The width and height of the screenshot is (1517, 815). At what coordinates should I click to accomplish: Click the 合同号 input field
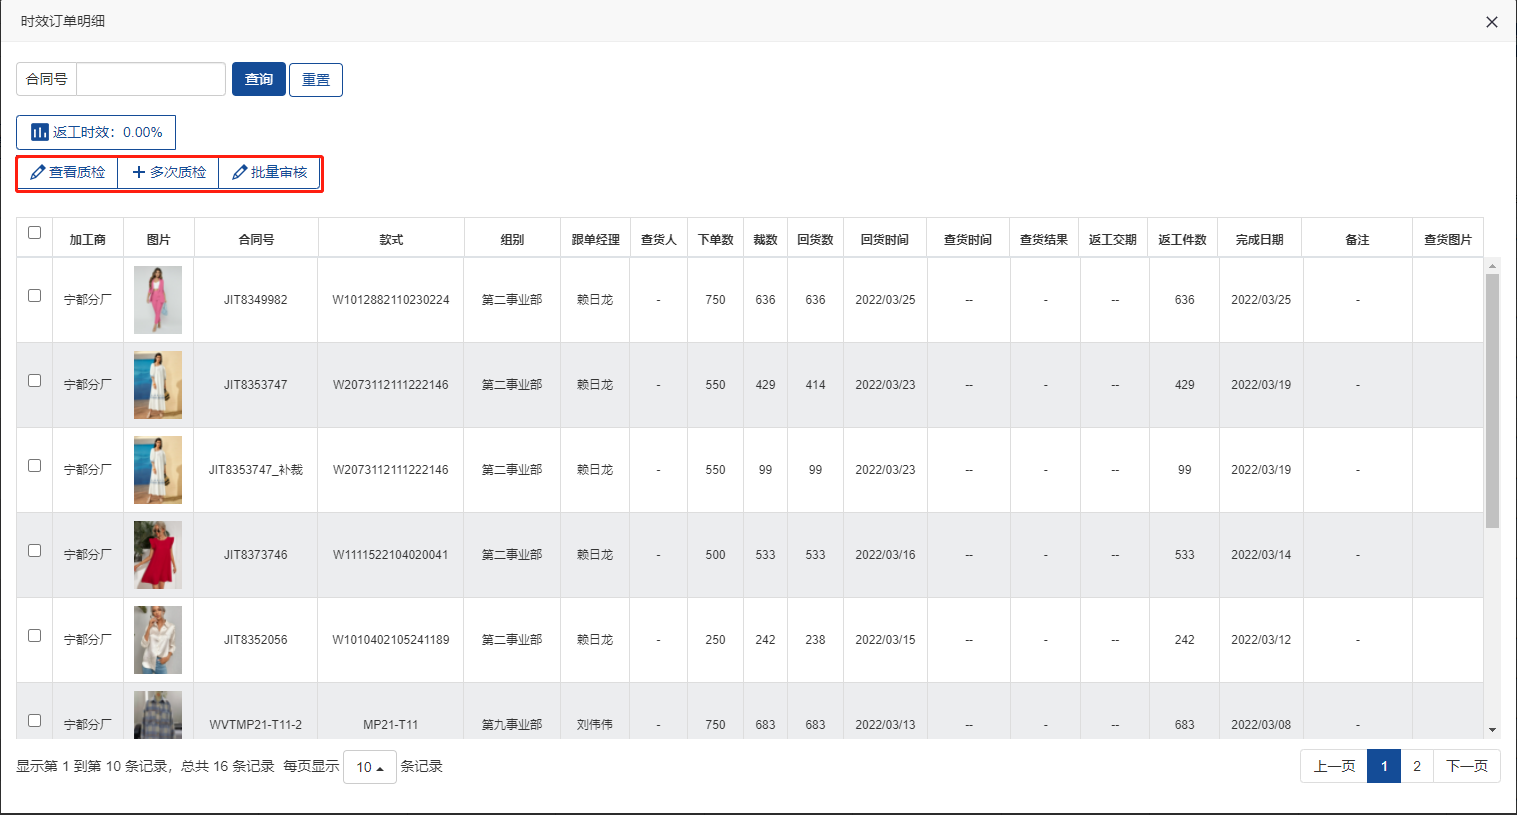coord(151,79)
